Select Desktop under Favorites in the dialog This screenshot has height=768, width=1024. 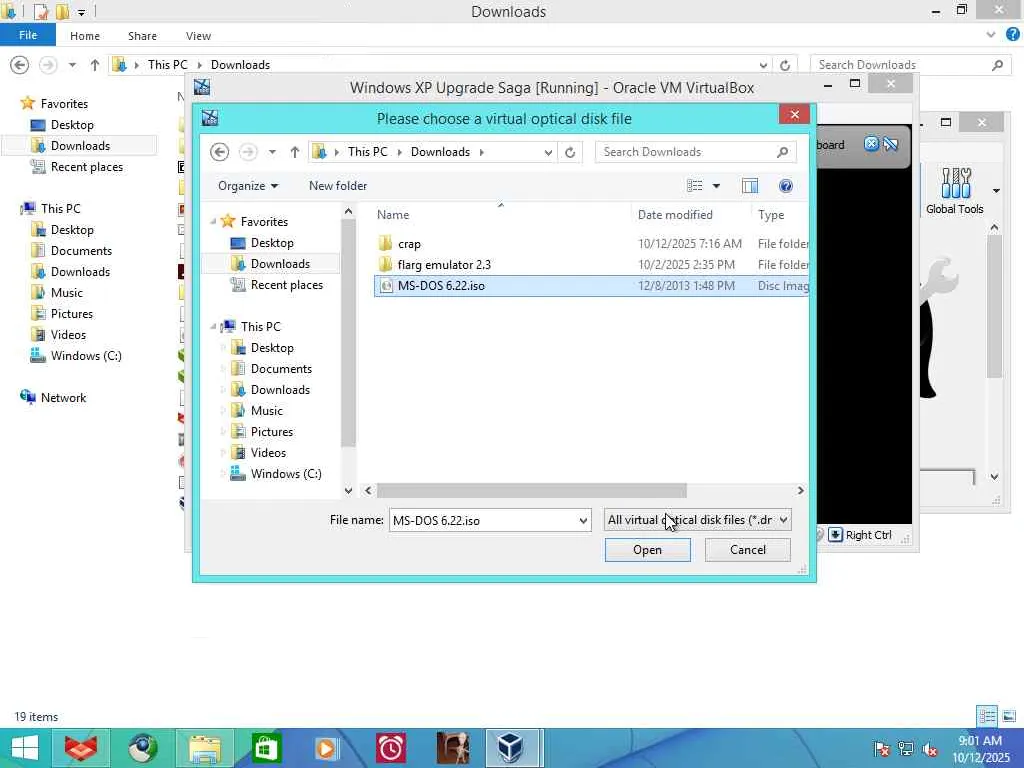[x=272, y=243]
